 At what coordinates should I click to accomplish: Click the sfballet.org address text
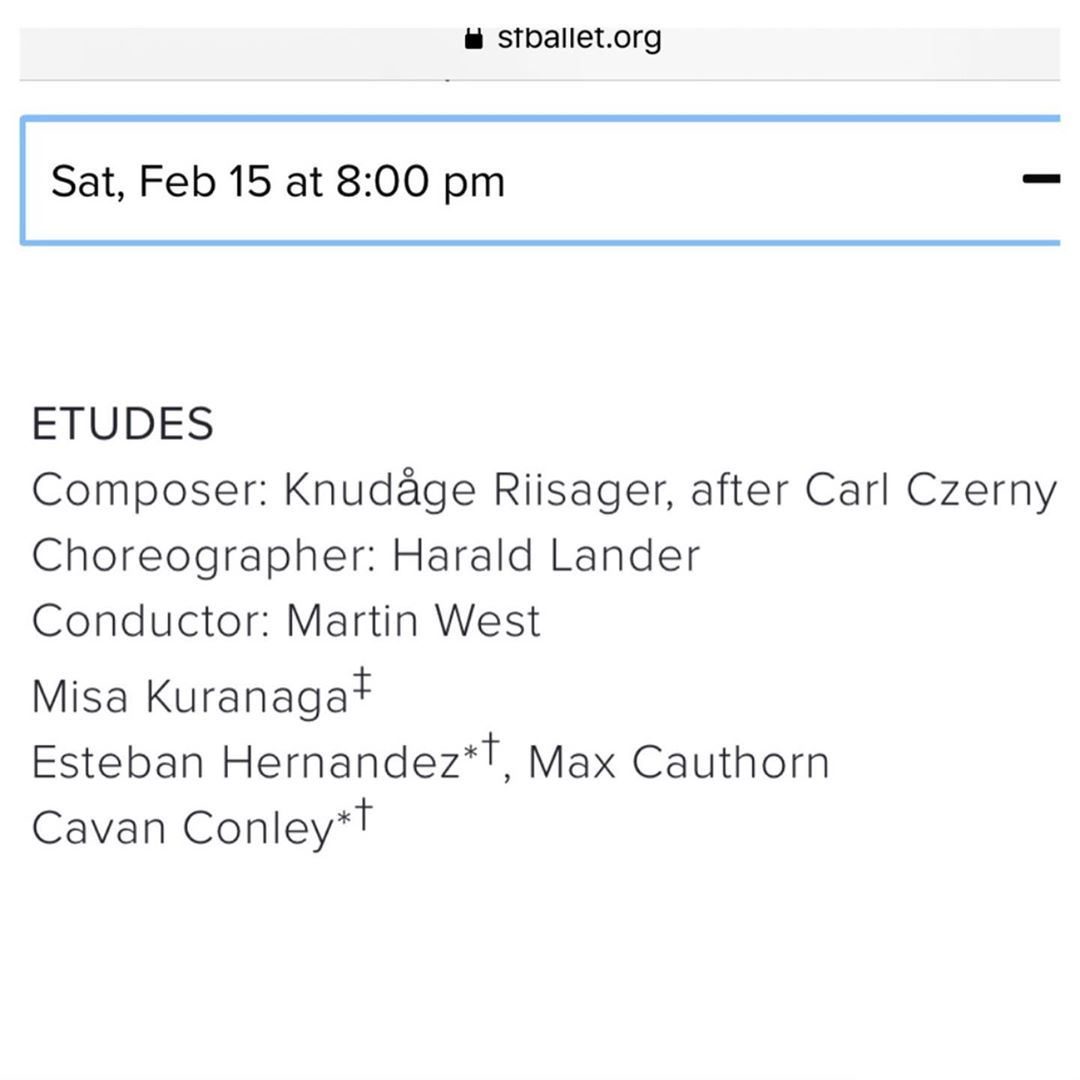[x=579, y=38]
